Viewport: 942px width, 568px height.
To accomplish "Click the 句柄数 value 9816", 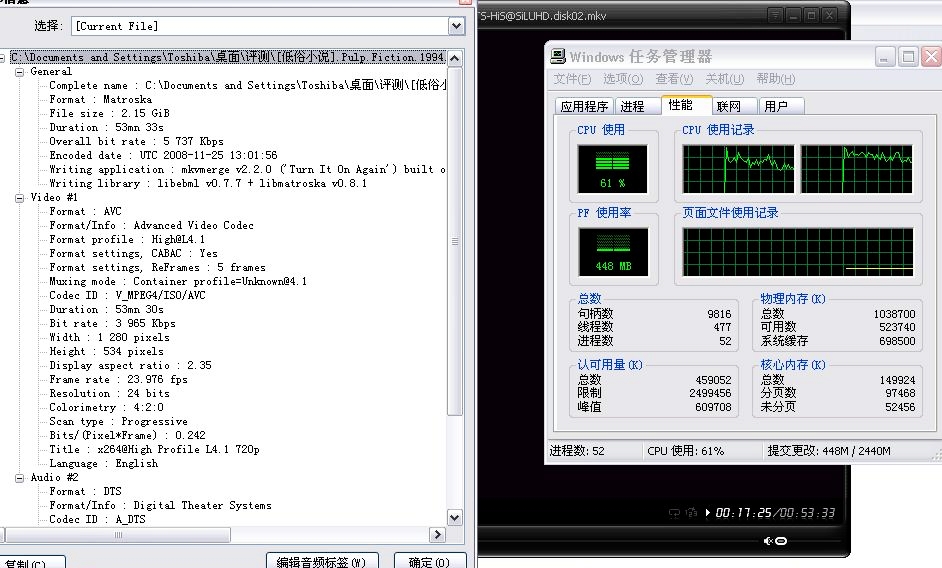I will 719,314.
